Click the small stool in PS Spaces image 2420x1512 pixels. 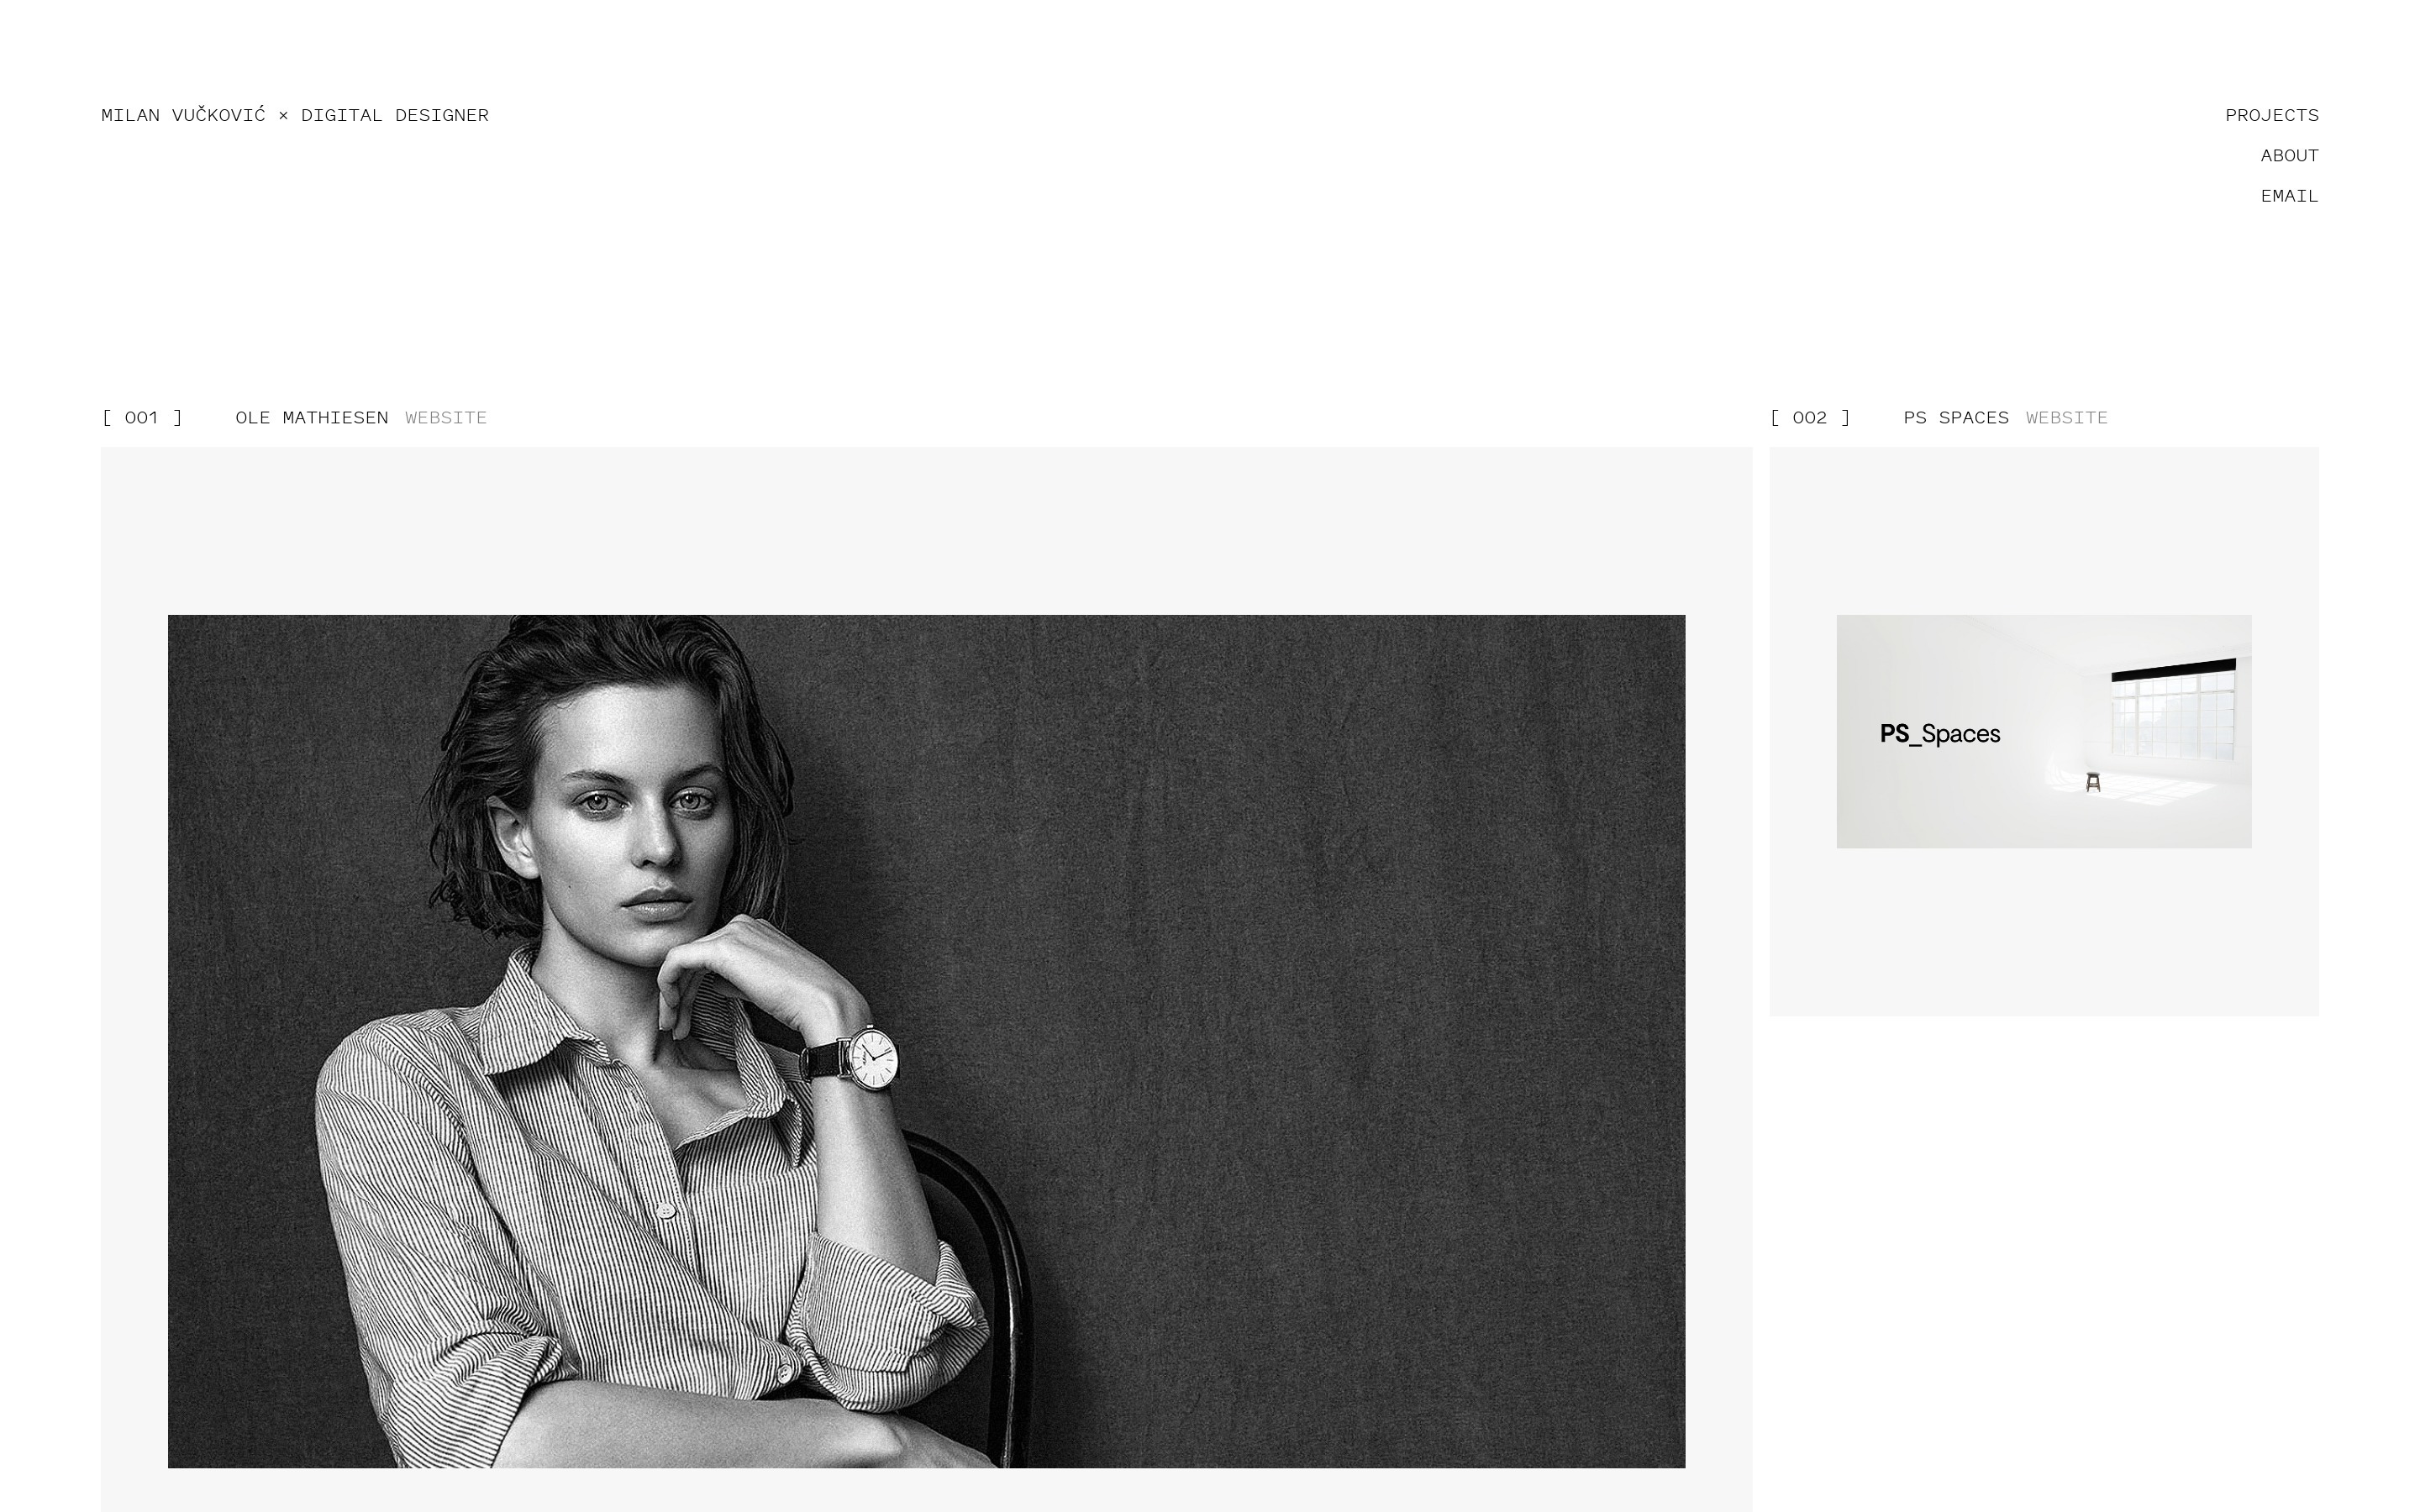2093,782
